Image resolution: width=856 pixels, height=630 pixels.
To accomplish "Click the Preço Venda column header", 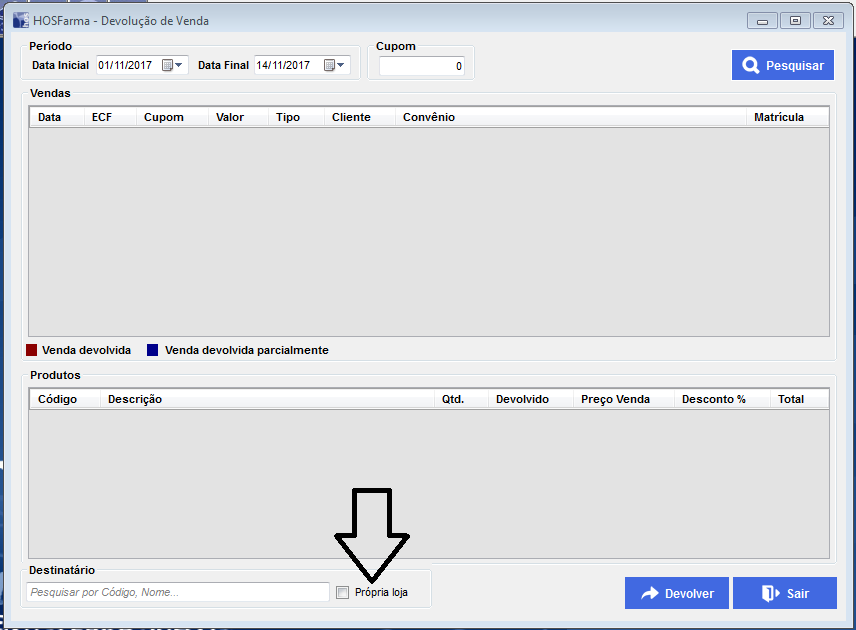I will tap(615, 399).
